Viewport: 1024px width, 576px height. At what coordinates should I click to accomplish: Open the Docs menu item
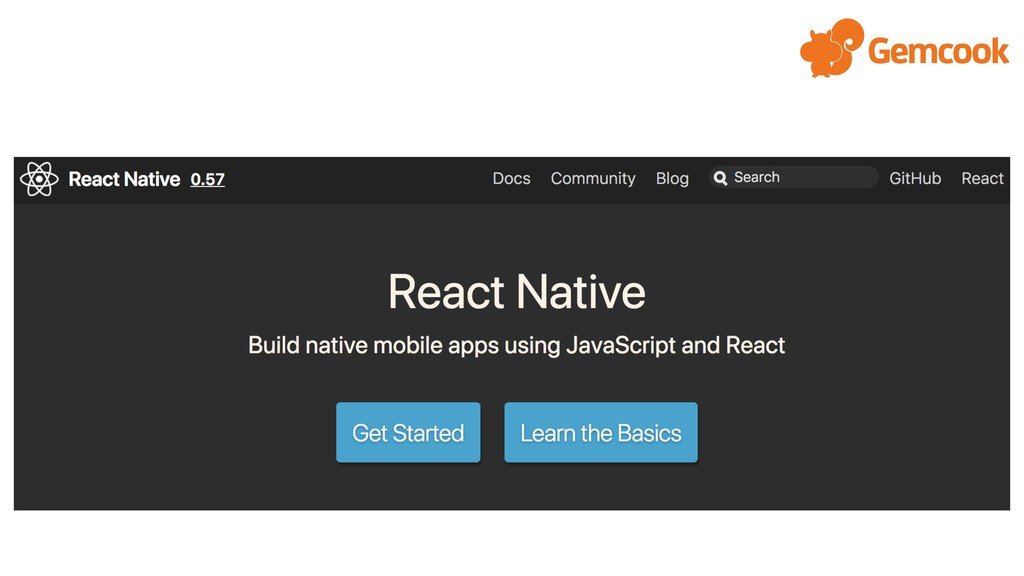511,178
